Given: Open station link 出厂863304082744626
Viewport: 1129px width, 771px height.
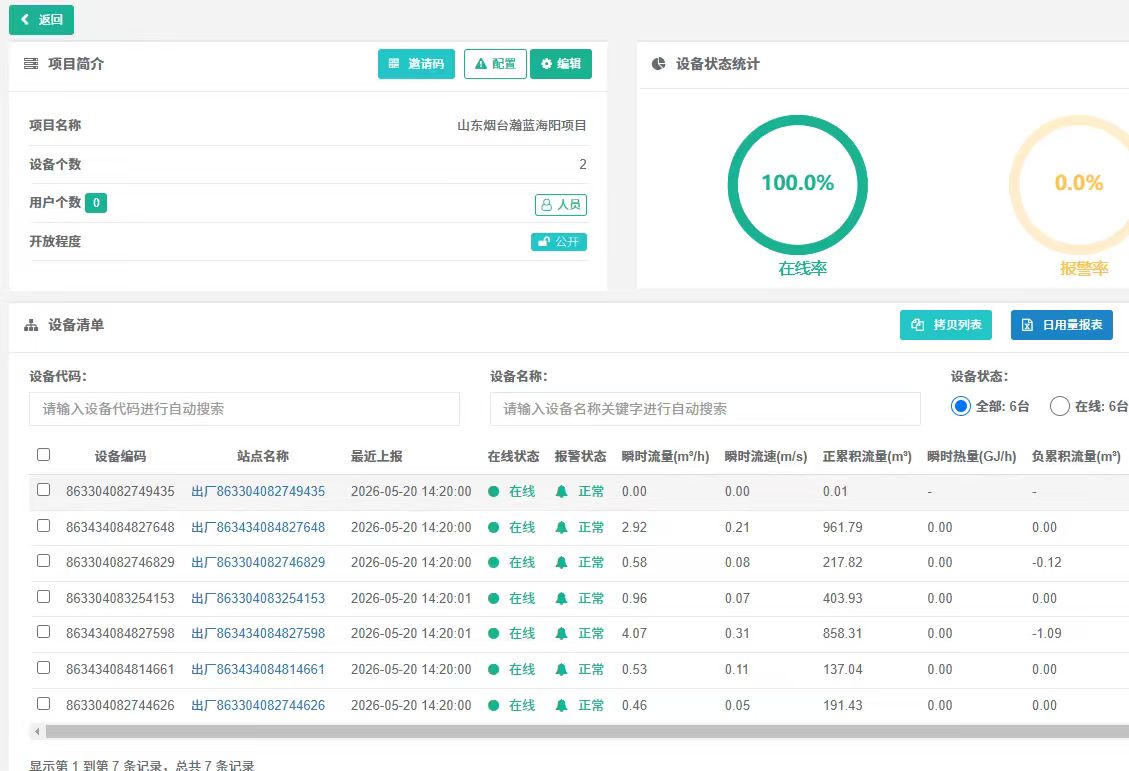Looking at the screenshot, I should [x=258, y=705].
